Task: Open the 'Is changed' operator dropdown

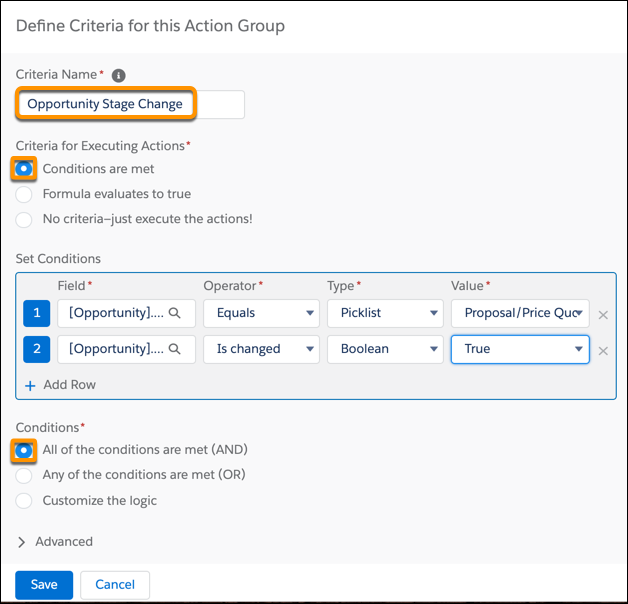Action: click(x=262, y=349)
